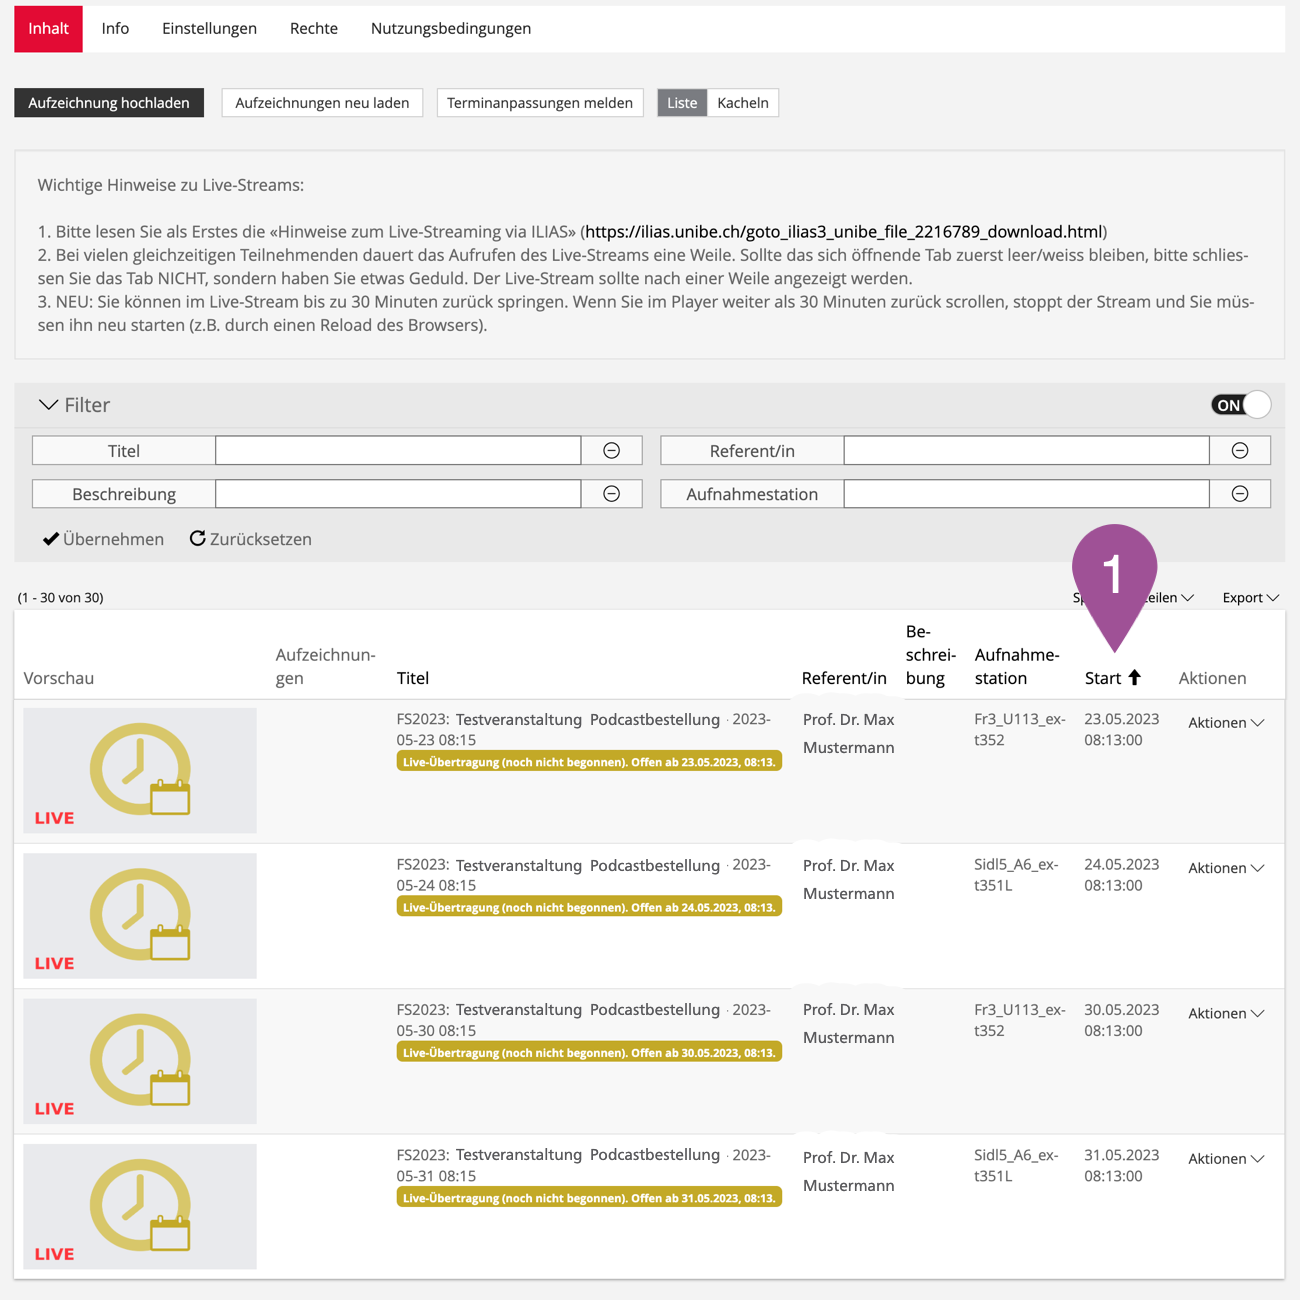The height and width of the screenshot is (1300, 1300).
Task: Remove the Referent/in filter via minus icon
Action: 1239,451
